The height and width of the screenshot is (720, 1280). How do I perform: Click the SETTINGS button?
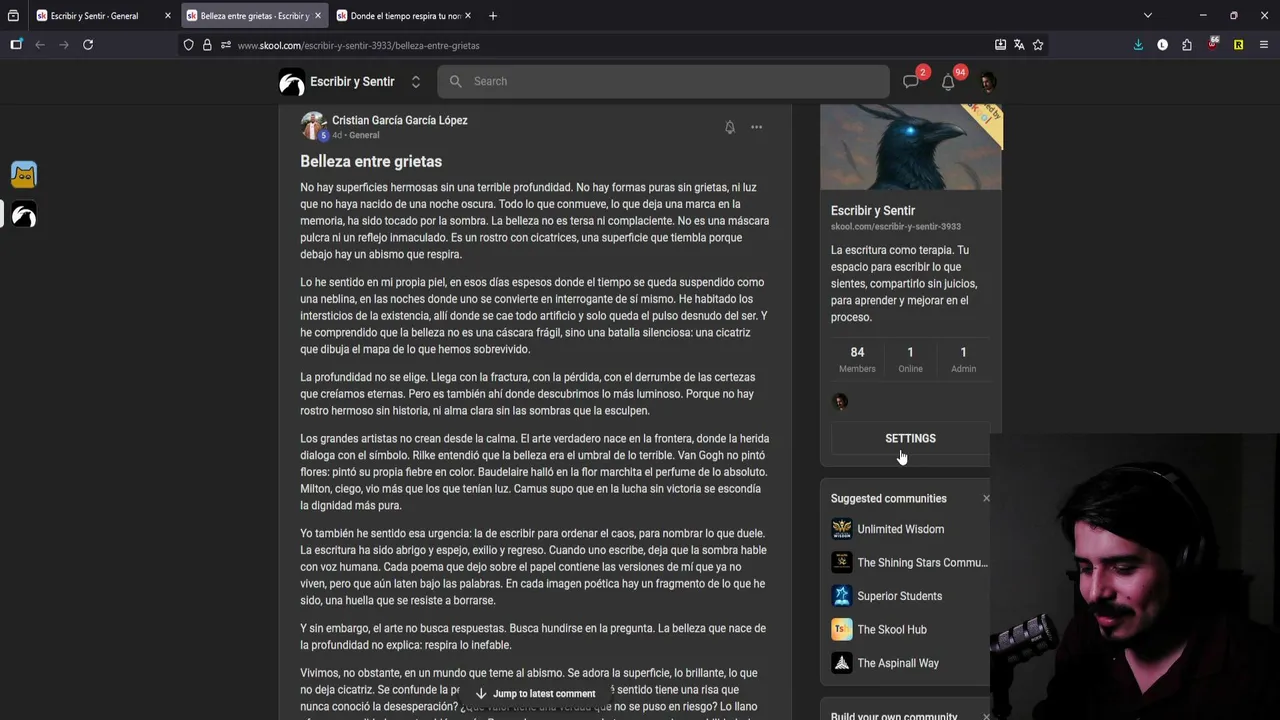pyautogui.click(x=910, y=438)
